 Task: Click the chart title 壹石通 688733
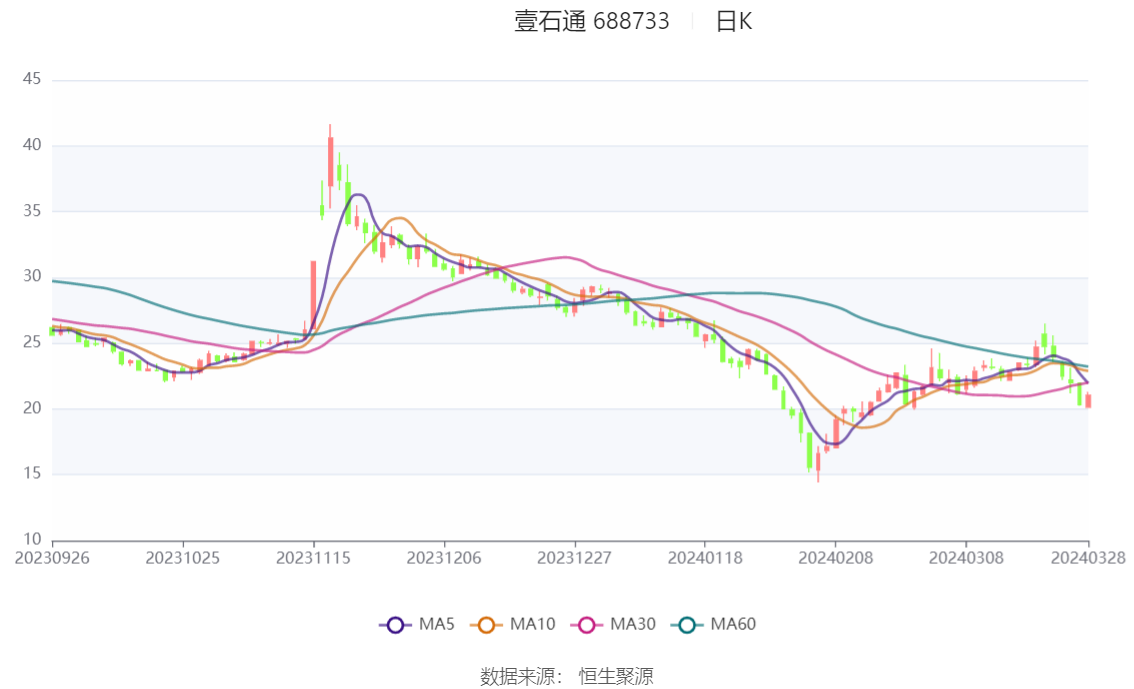click(592, 22)
